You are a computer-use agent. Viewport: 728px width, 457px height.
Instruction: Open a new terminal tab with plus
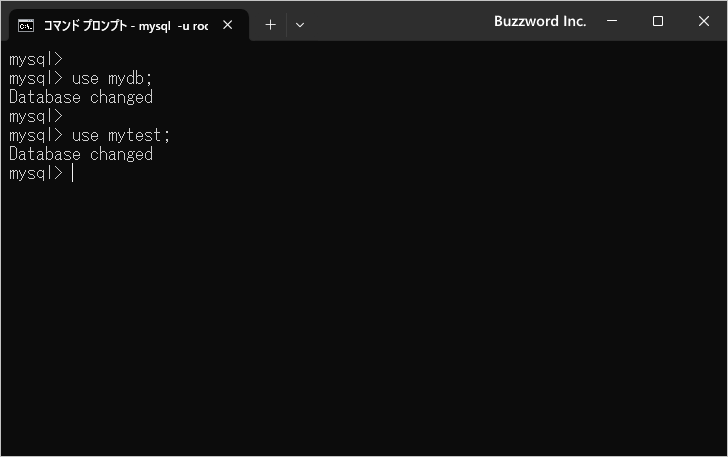coord(270,25)
